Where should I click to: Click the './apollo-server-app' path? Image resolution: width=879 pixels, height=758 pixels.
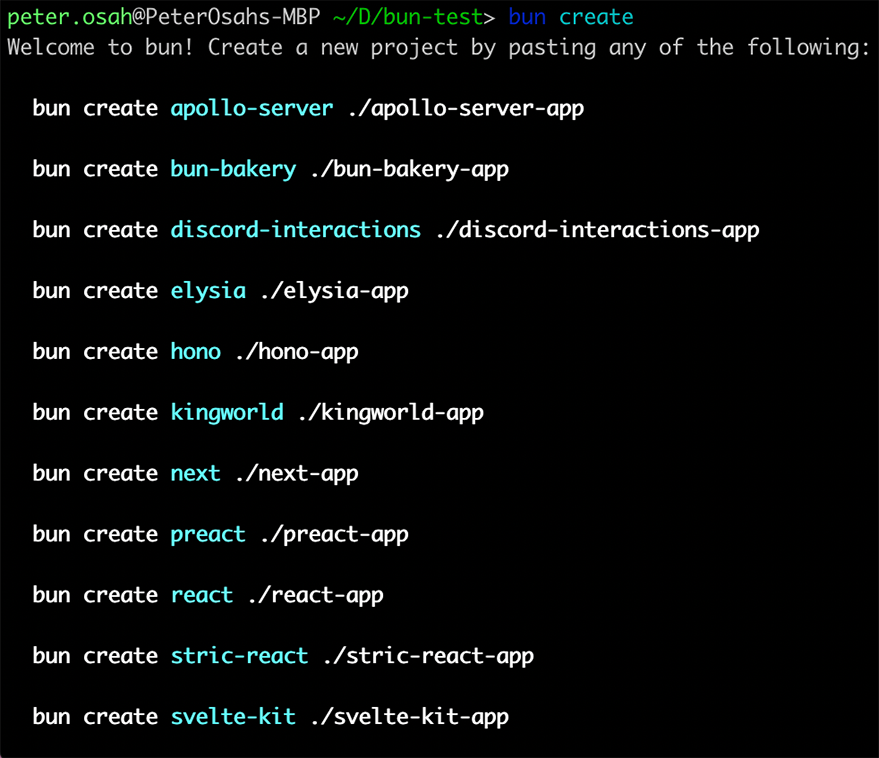[x=466, y=109]
